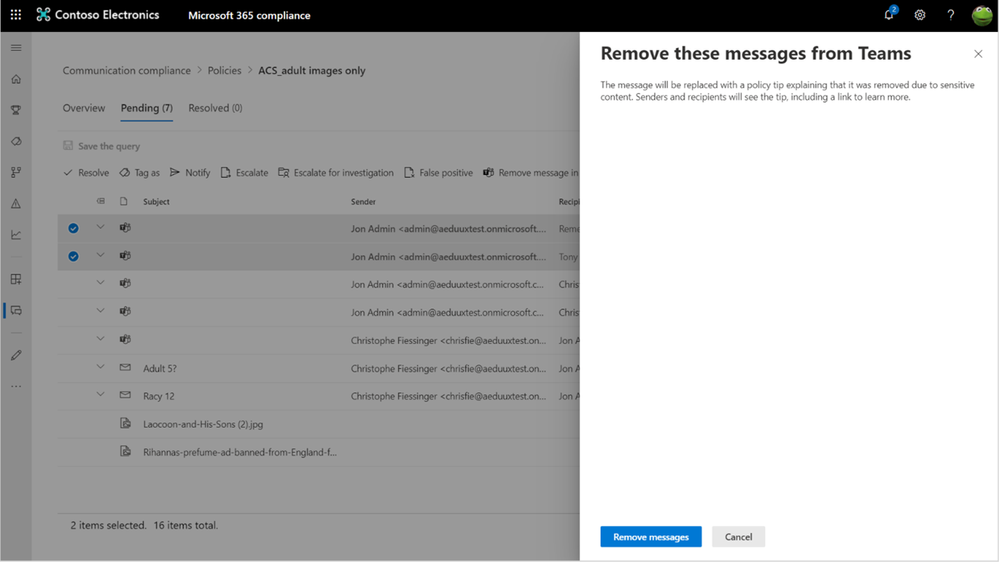Switch to the Resolved (0) tab
The image size is (999, 562).
coord(215,108)
